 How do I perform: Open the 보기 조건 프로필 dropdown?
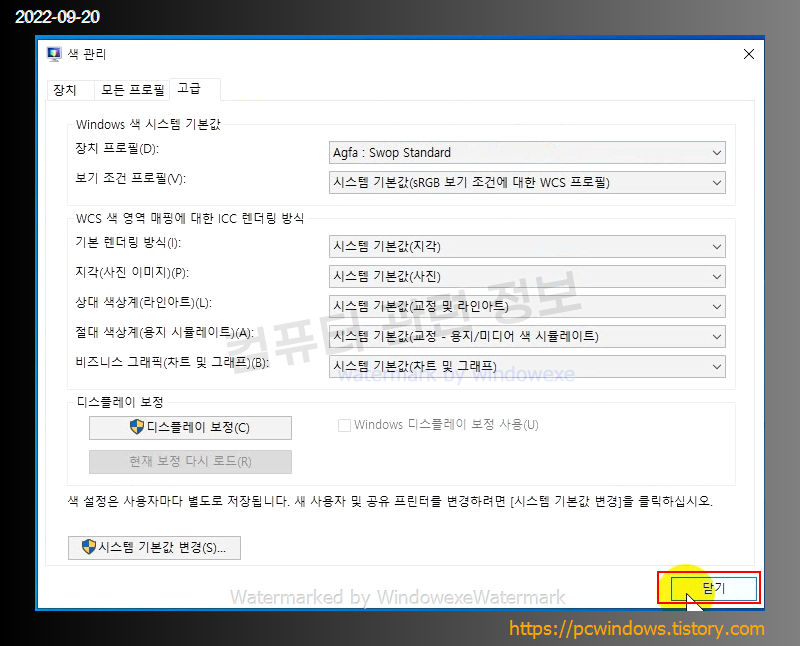pos(527,182)
